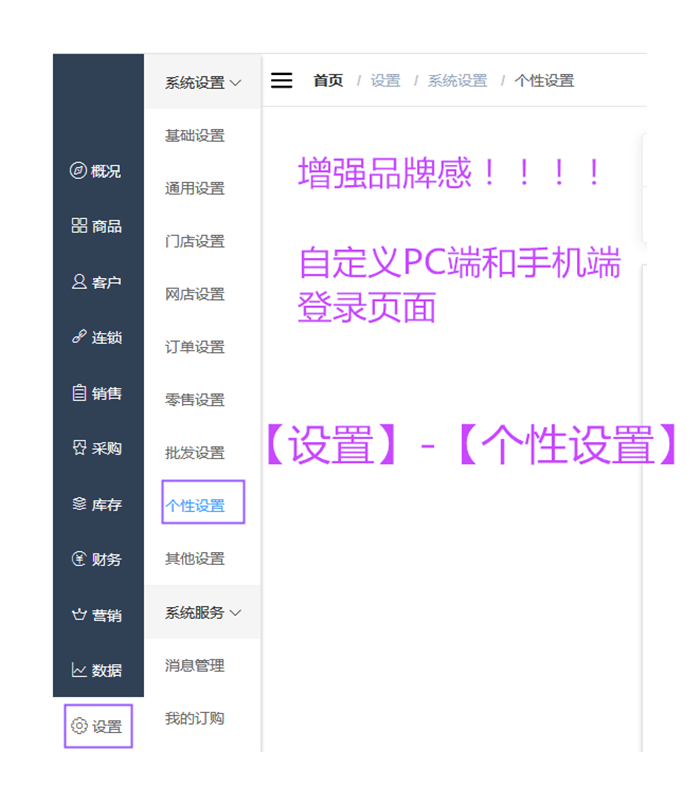Click the 系统设置 section header text
Viewport: 700px width, 805px height.
click(x=195, y=83)
